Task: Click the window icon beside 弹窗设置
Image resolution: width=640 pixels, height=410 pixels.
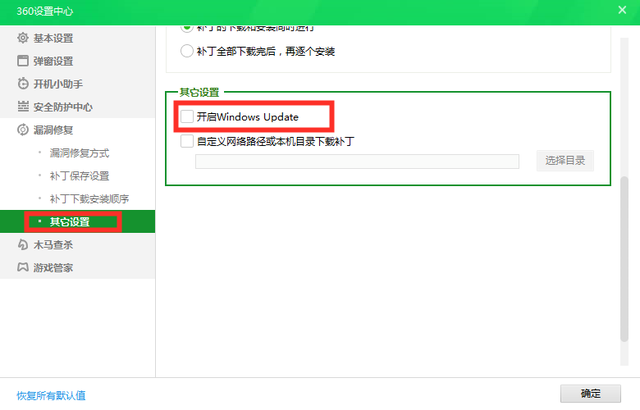Action: pyautogui.click(x=23, y=61)
